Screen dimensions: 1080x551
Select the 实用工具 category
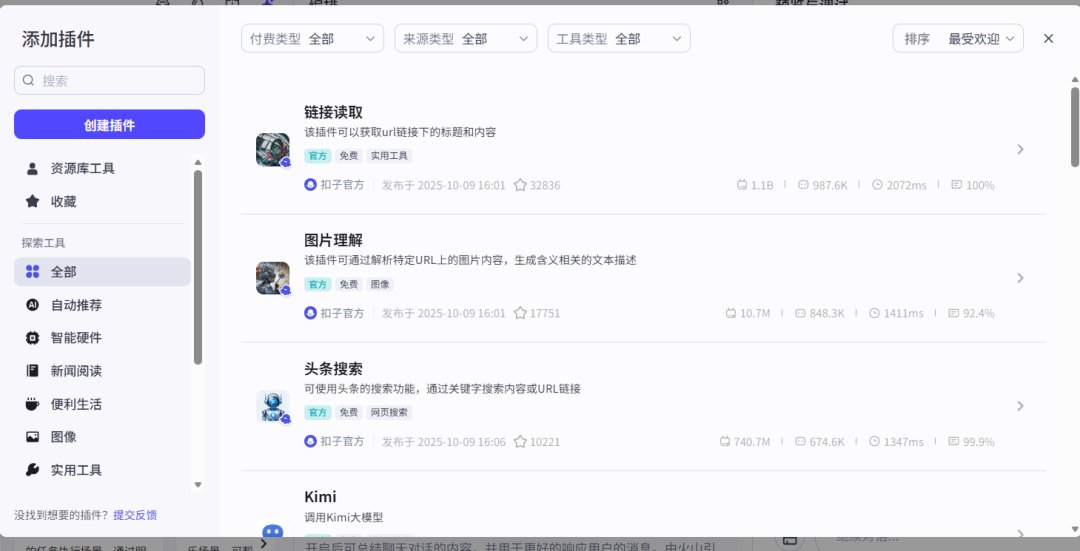(103, 470)
